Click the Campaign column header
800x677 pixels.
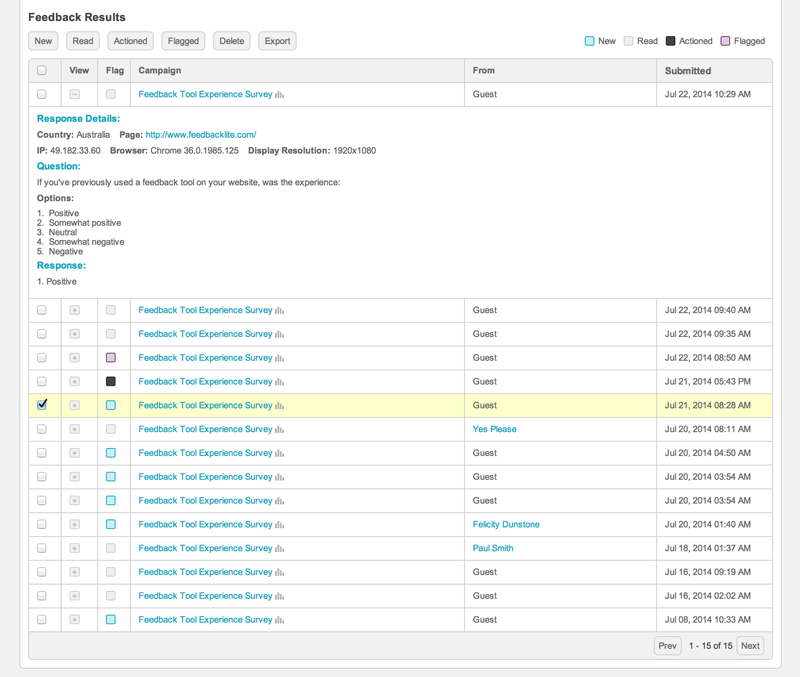click(x=160, y=71)
